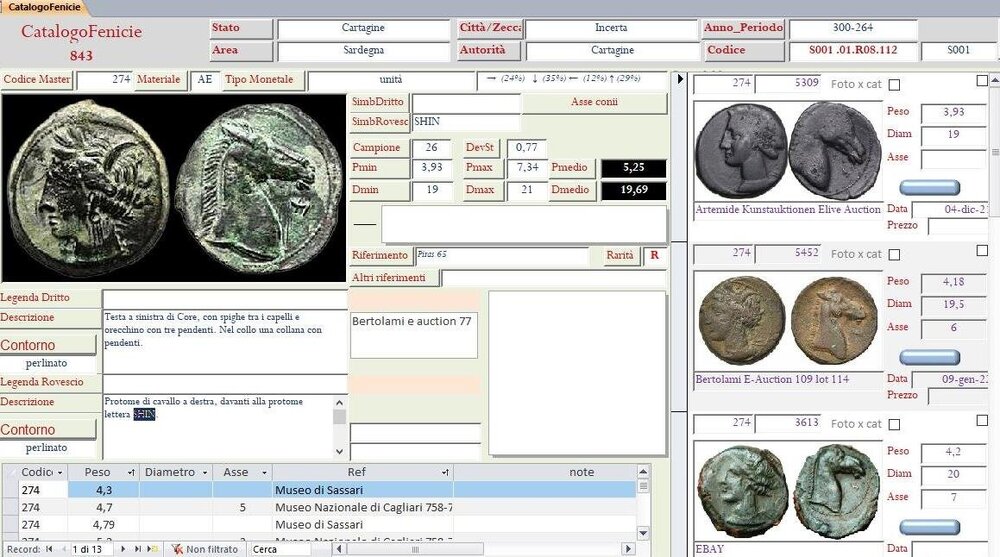
Task: Click the Non filtrato filter indicator
Action: (205, 549)
